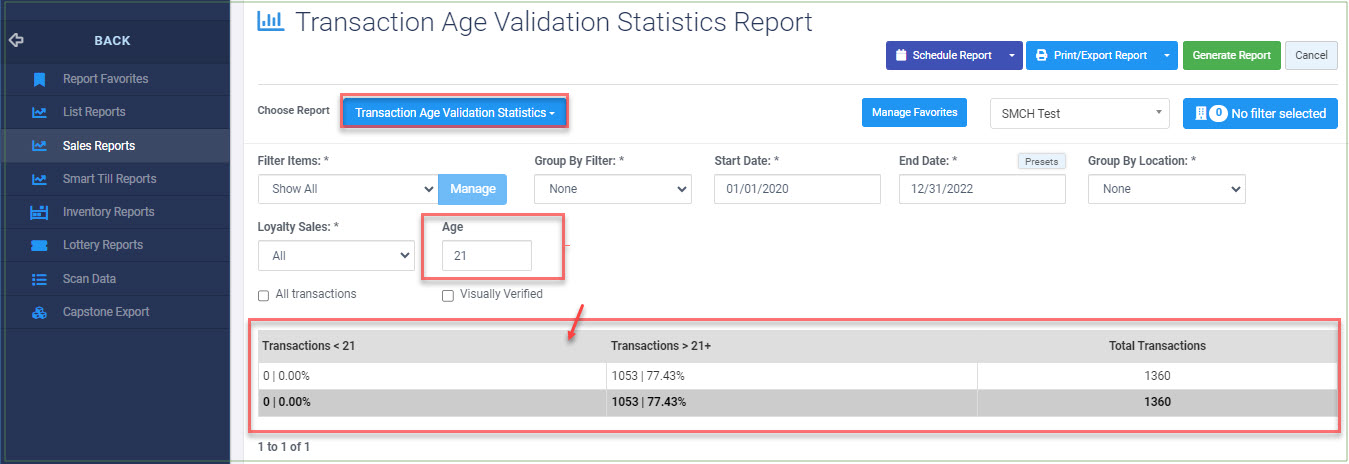Click the Capstone Export icon
1349x464 pixels.
click(39, 312)
